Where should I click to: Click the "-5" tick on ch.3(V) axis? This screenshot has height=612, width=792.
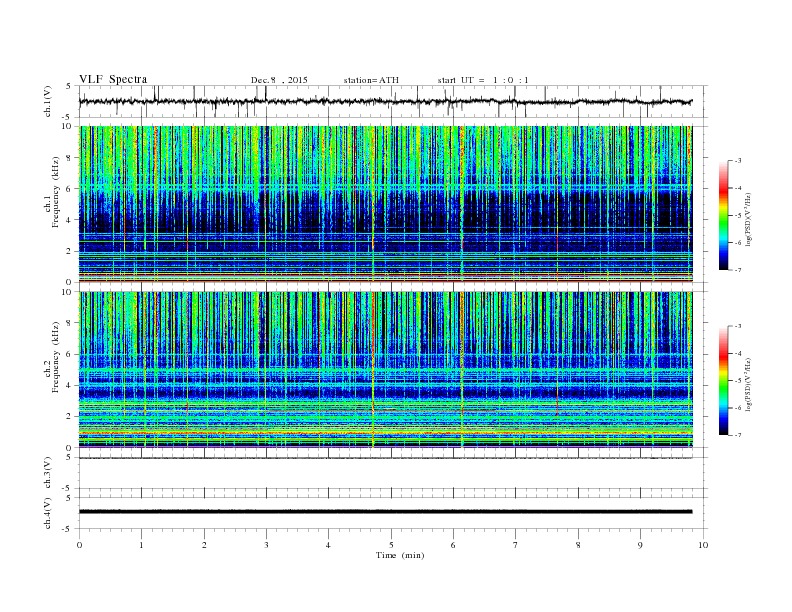(67, 488)
